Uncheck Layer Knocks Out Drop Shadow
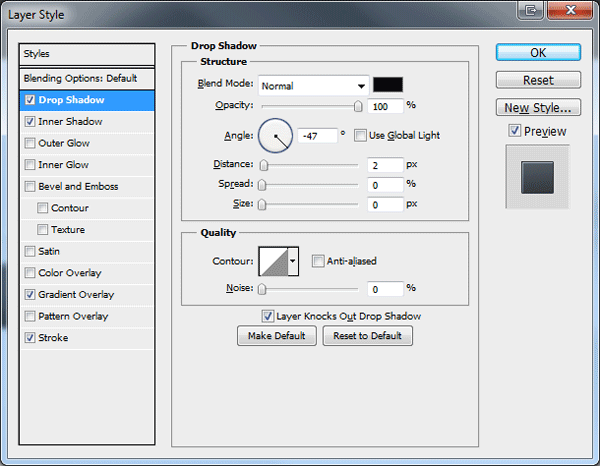Screen dimensions: 600x466 point(267,316)
